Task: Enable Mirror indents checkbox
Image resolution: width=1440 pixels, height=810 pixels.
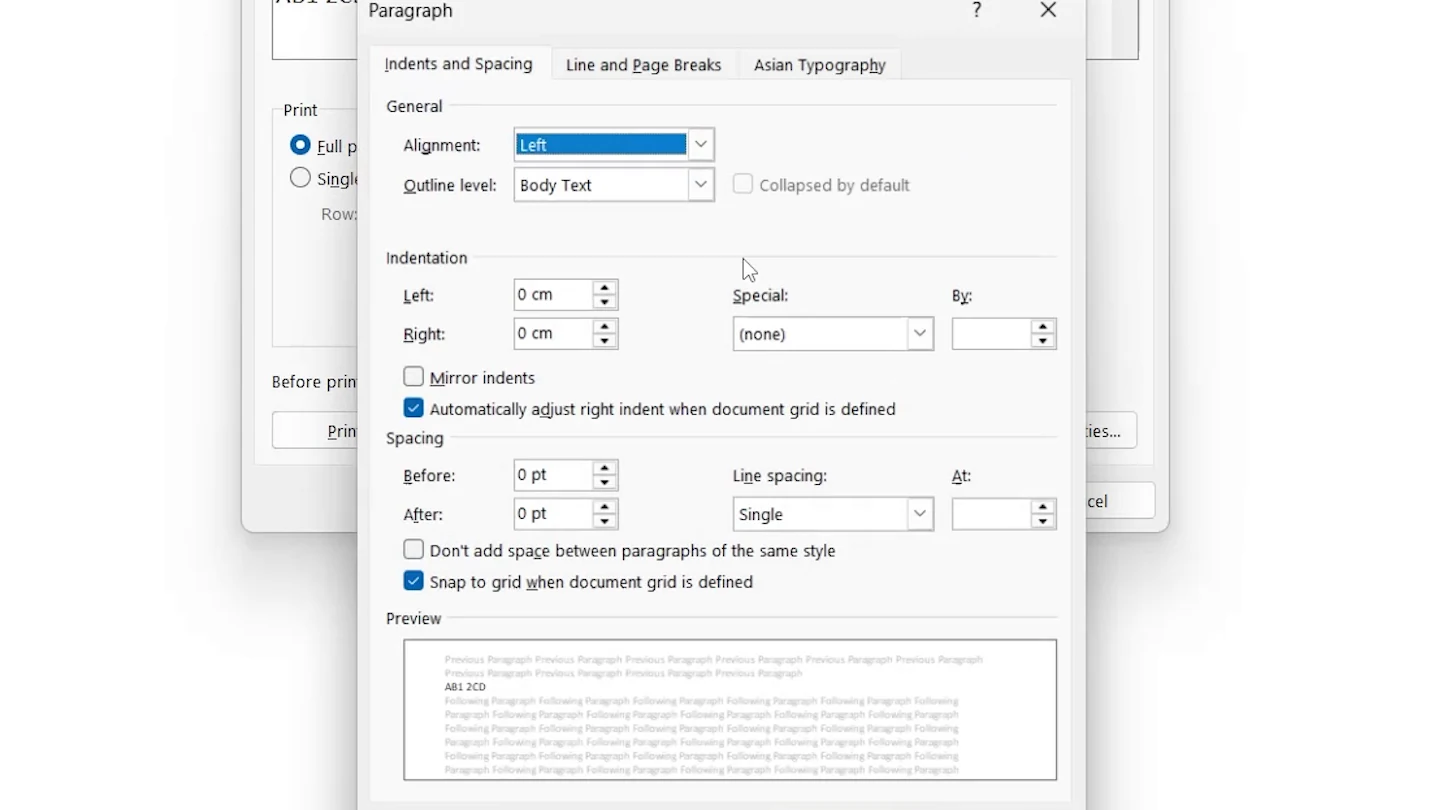Action: [x=414, y=377]
